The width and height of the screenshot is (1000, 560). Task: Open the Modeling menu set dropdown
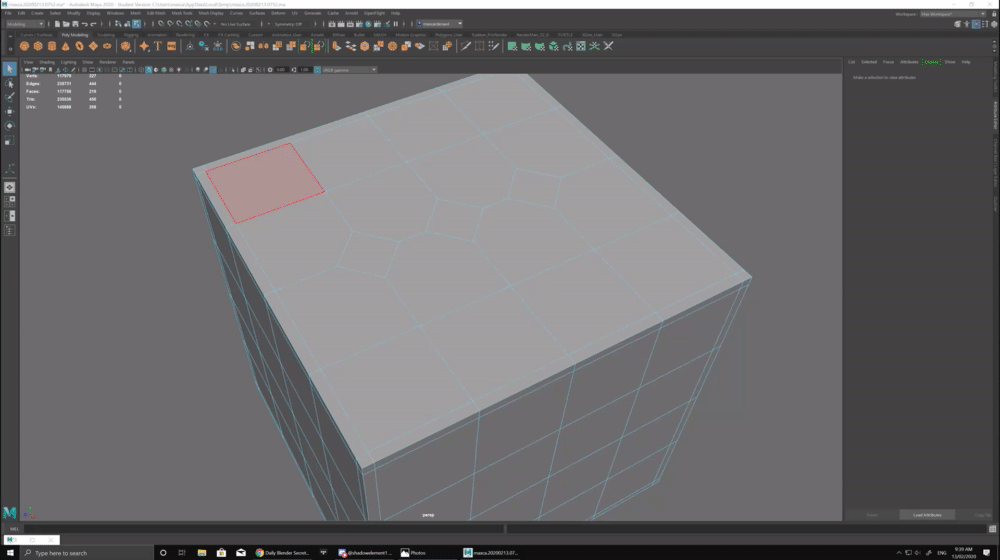[x=24, y=24]
